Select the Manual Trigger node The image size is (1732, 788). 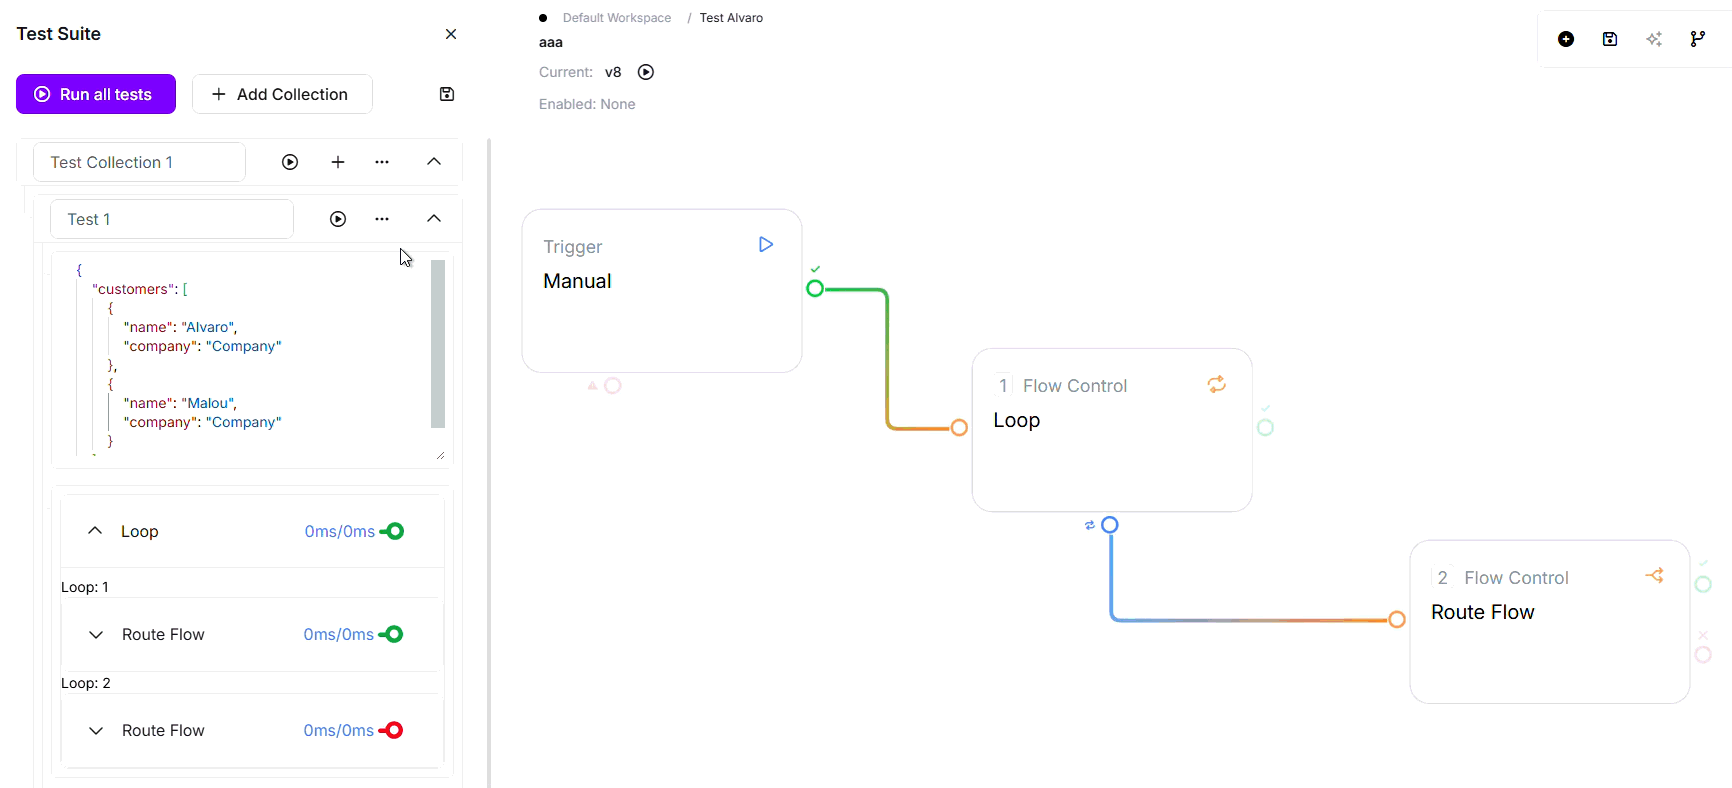(662, 291)
